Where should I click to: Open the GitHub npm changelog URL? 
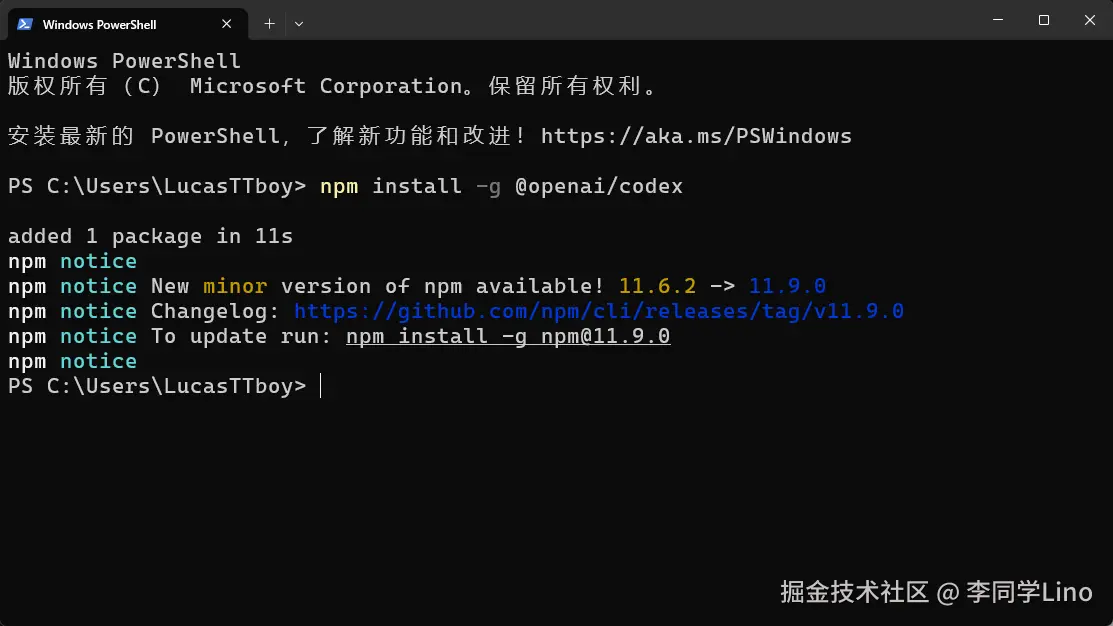click(x=598, y=311)
